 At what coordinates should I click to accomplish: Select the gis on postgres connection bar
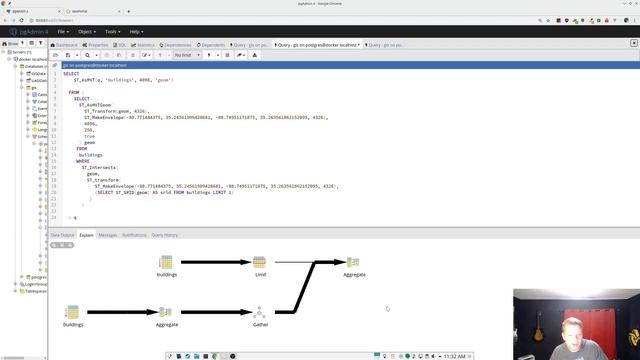pos(351,65)
